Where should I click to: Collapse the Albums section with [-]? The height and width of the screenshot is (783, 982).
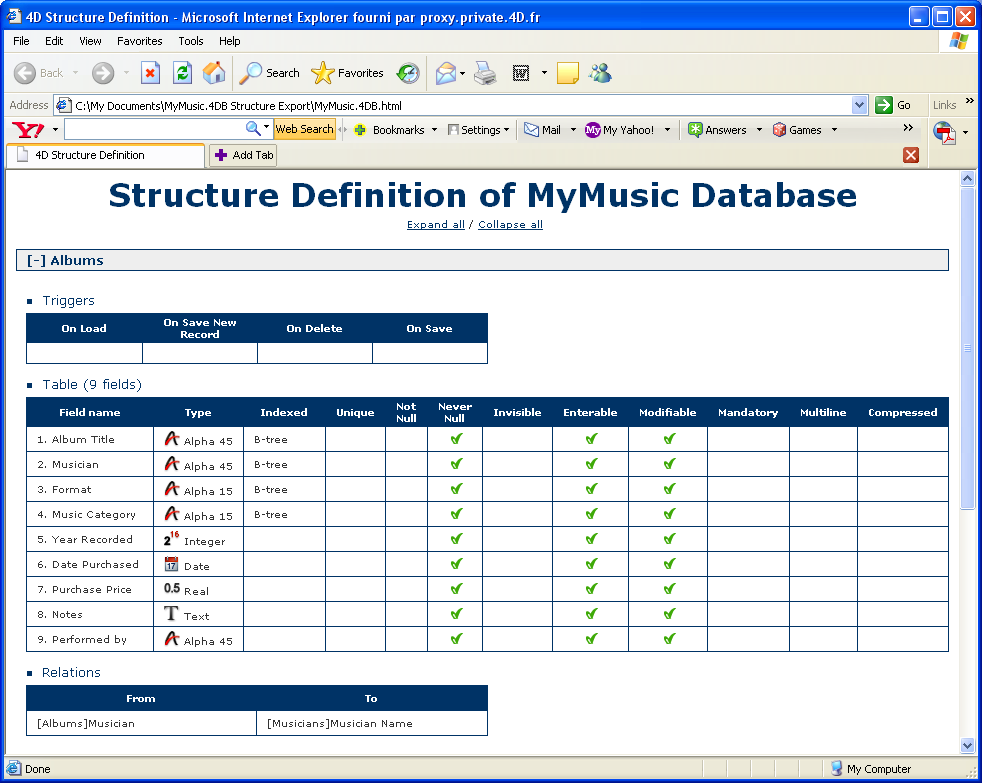tap(36, 260)
